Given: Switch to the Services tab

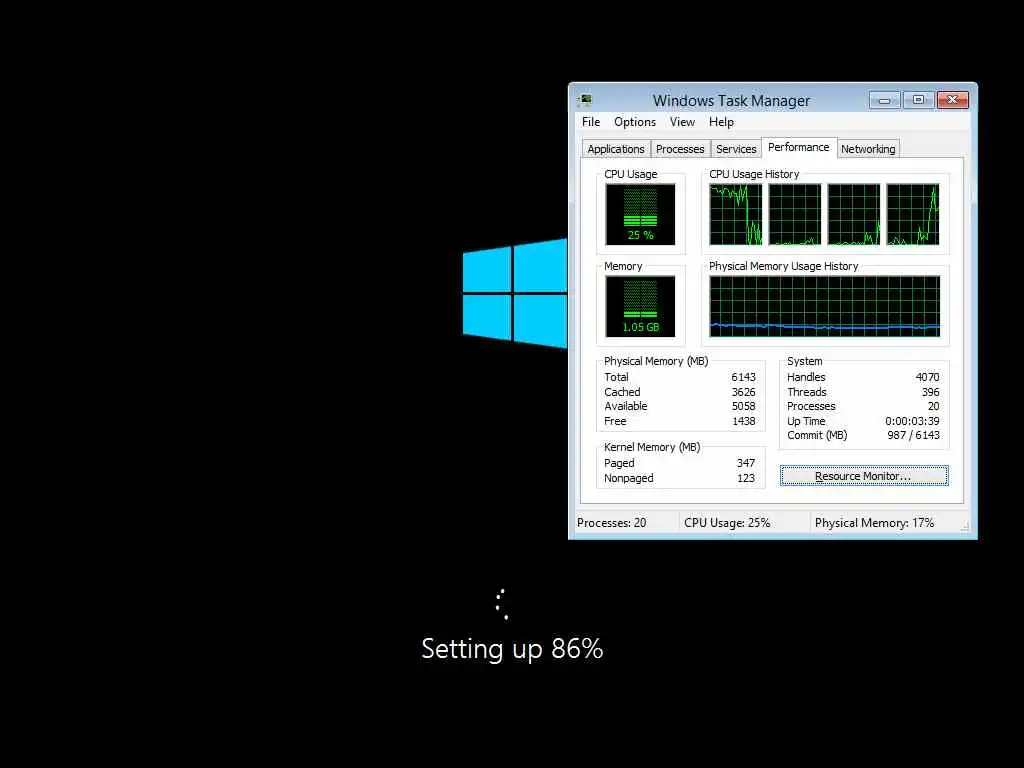Looking at the screenshot, I should [x=736, y=149].
